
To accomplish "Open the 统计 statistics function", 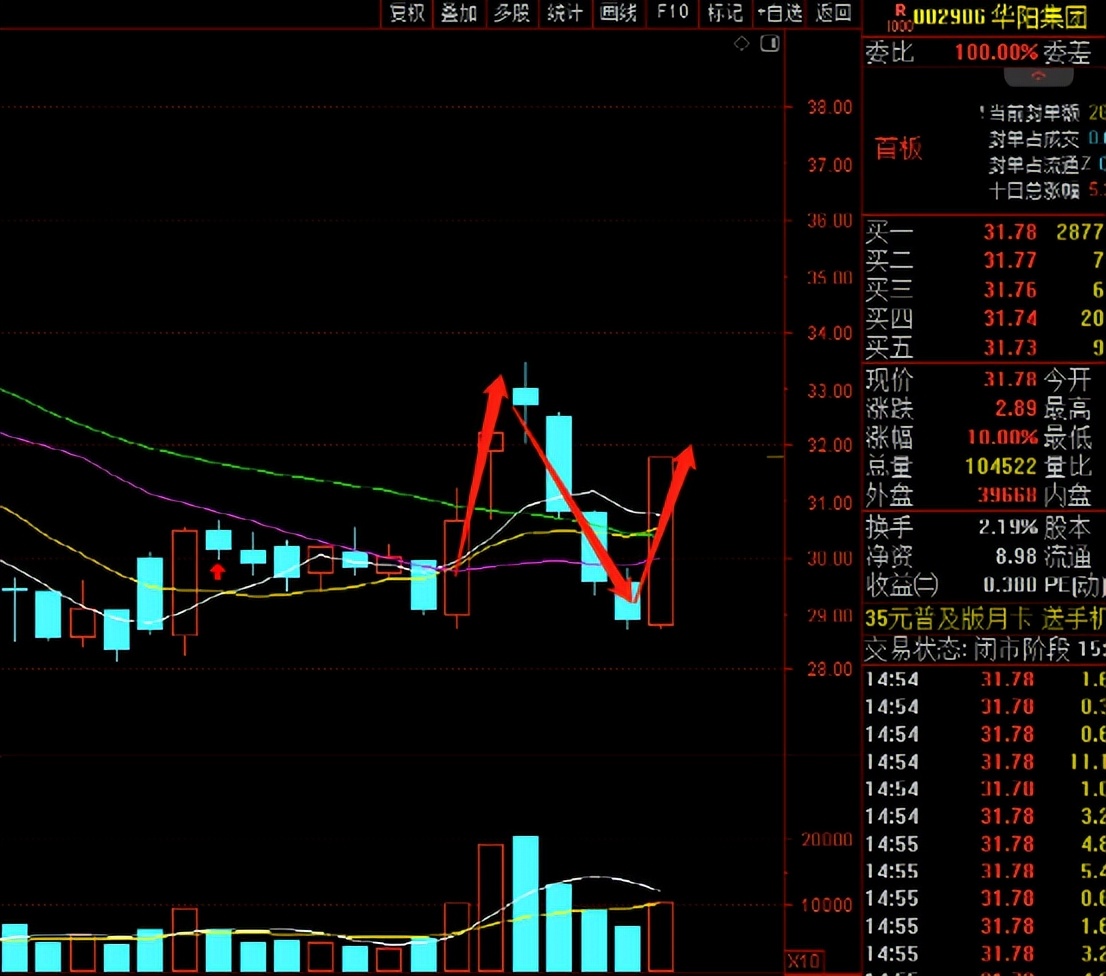I will (565, 13).
